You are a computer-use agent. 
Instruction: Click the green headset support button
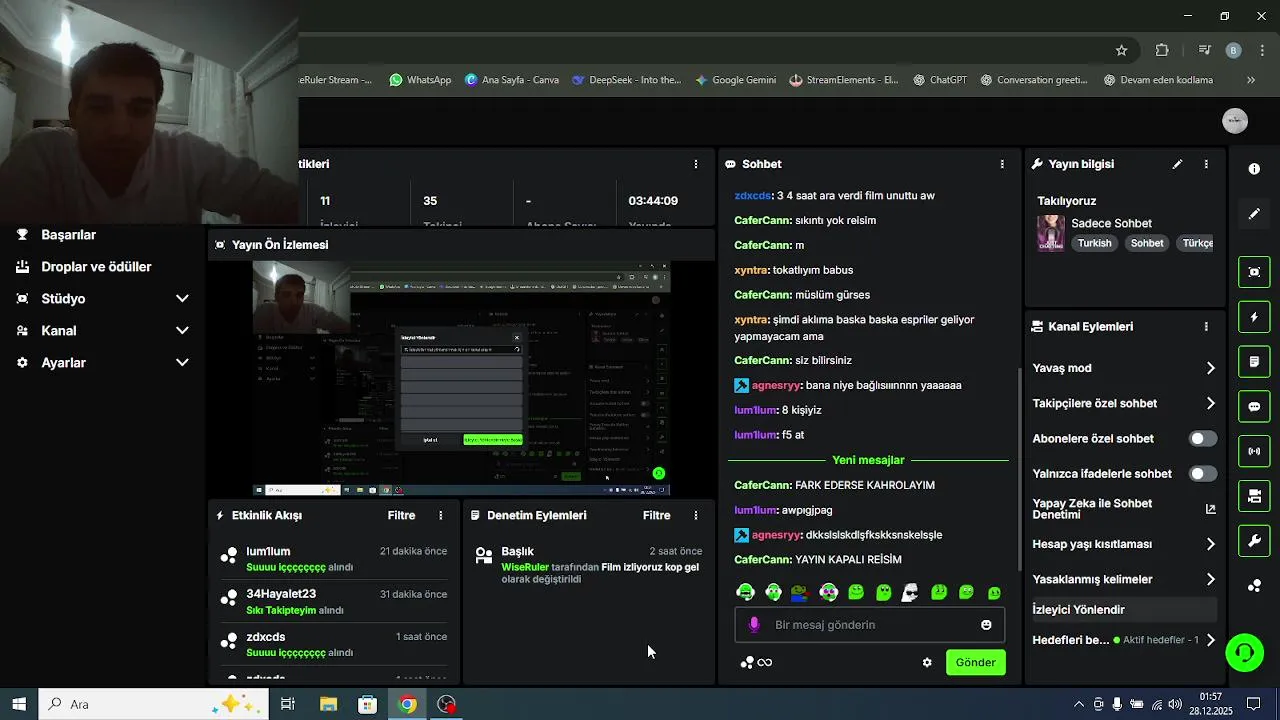1245,653
